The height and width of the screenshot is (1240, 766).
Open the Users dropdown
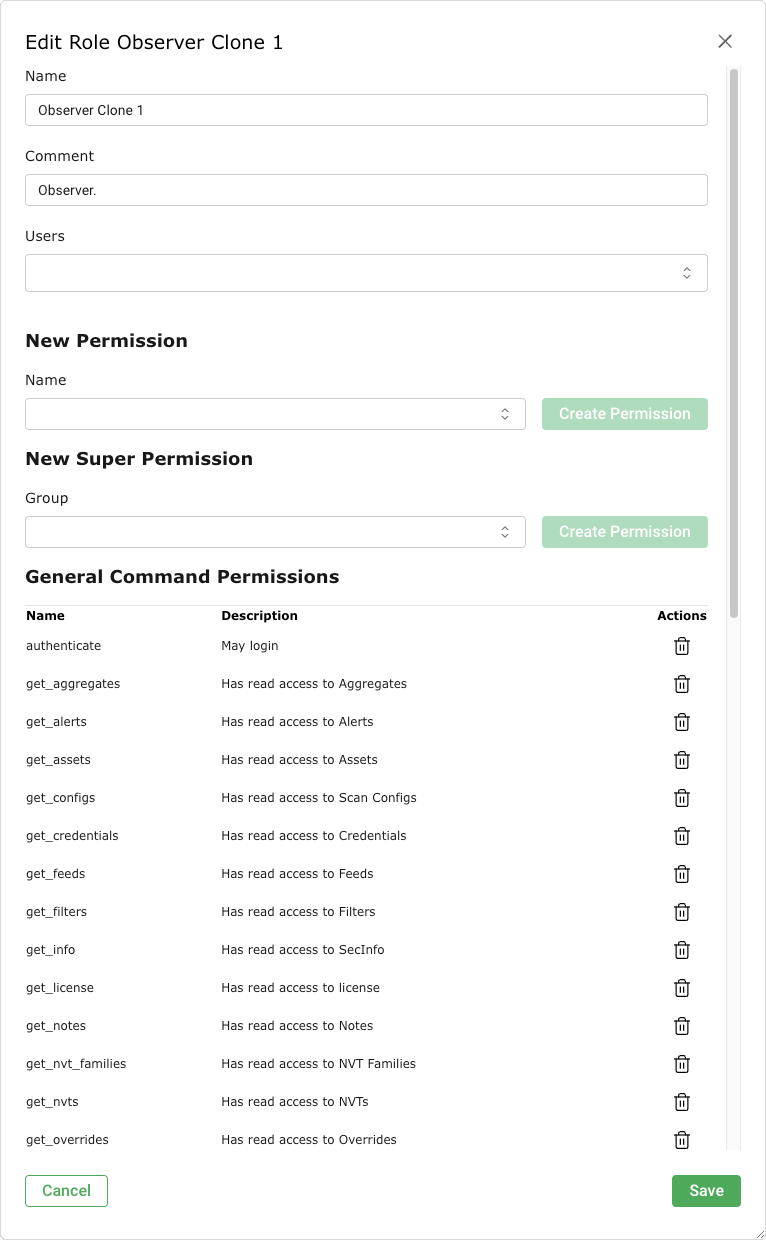point(366,273)
